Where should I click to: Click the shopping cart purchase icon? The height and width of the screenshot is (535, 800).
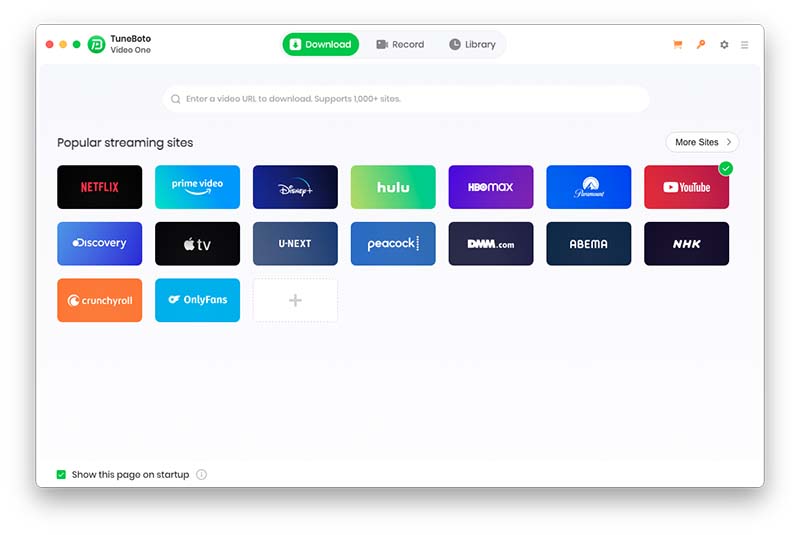click(678, 44)
